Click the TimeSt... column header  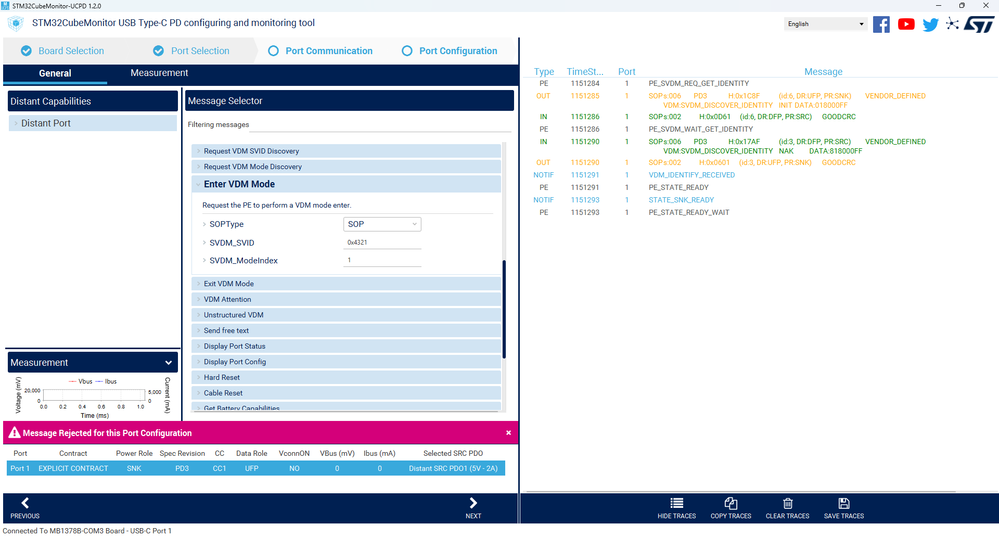584,71
